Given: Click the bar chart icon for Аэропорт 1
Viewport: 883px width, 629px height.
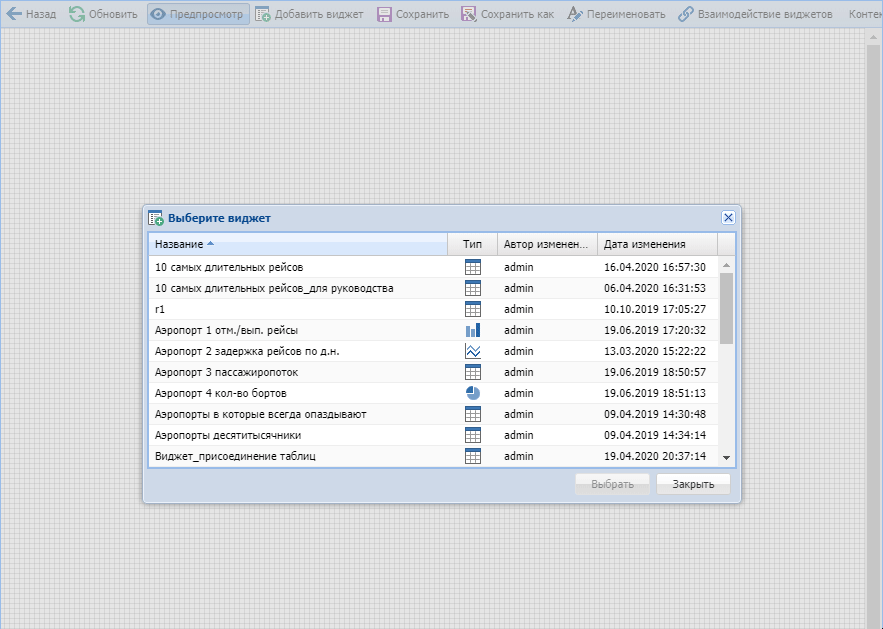Looking at the screenshot, I should coord(472,330).
